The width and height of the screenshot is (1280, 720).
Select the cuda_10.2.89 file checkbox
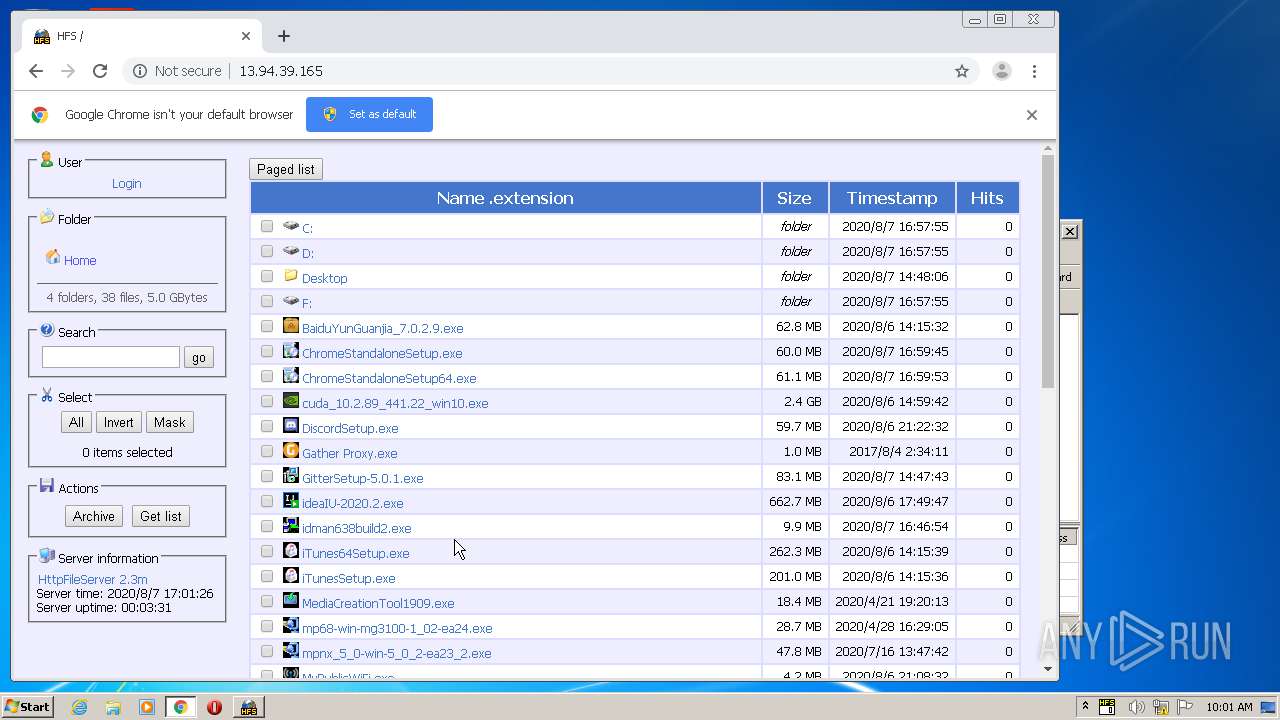[267, 401]
